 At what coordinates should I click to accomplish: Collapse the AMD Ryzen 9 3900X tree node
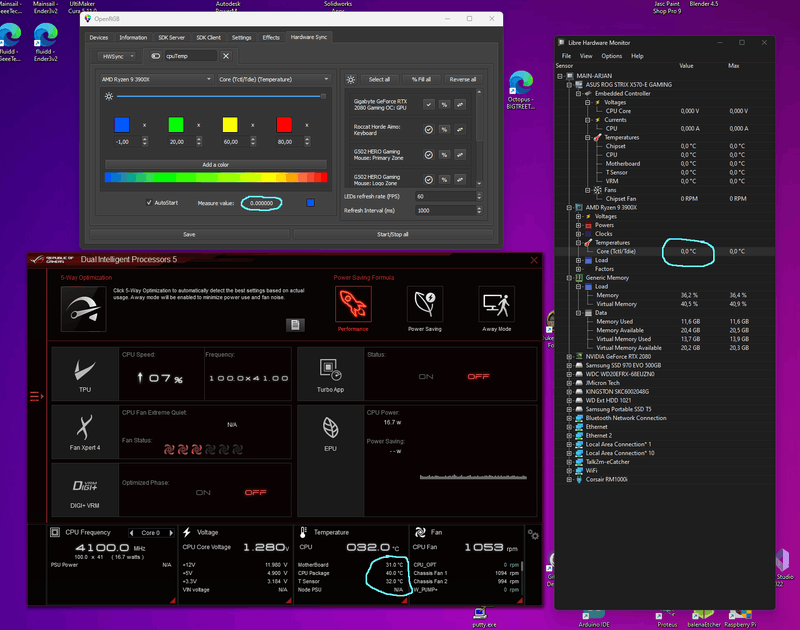coord(569,208)
